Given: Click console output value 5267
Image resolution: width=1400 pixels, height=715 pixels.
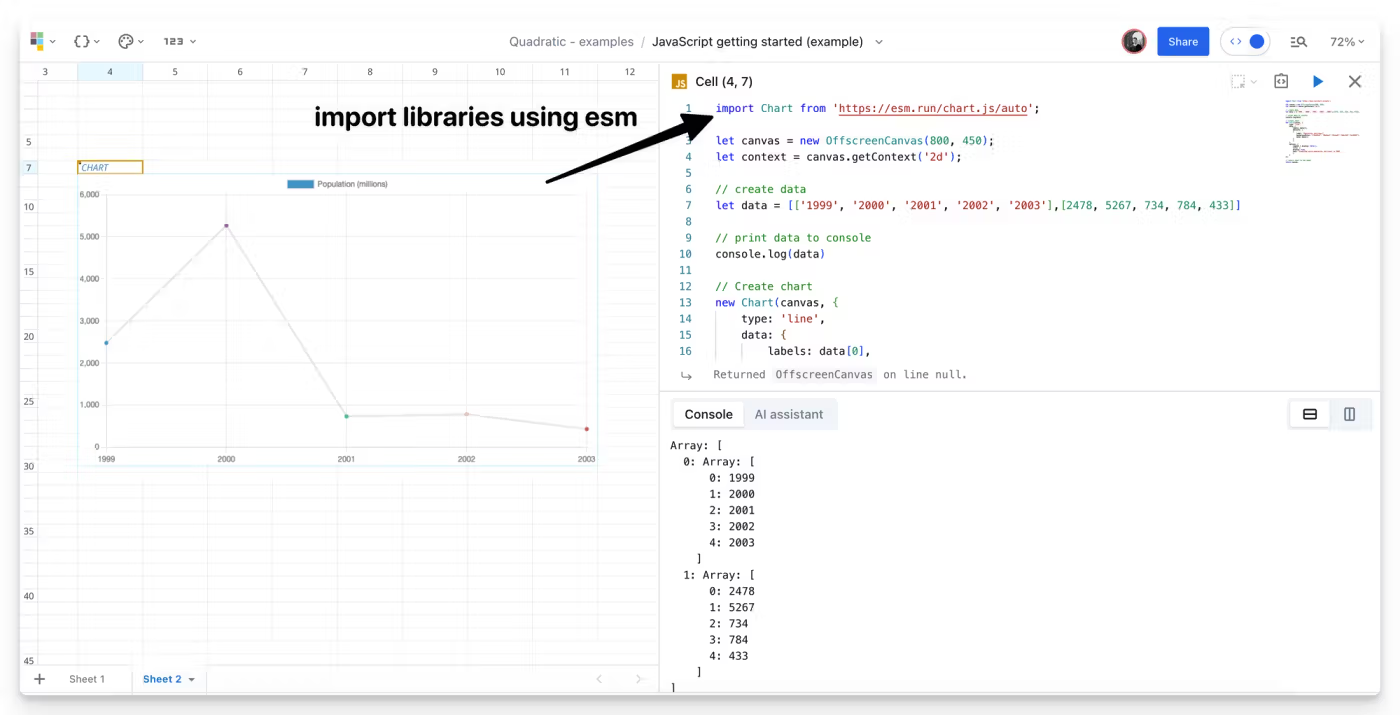Looking at the screenshot, I should (x=741, y=607).
